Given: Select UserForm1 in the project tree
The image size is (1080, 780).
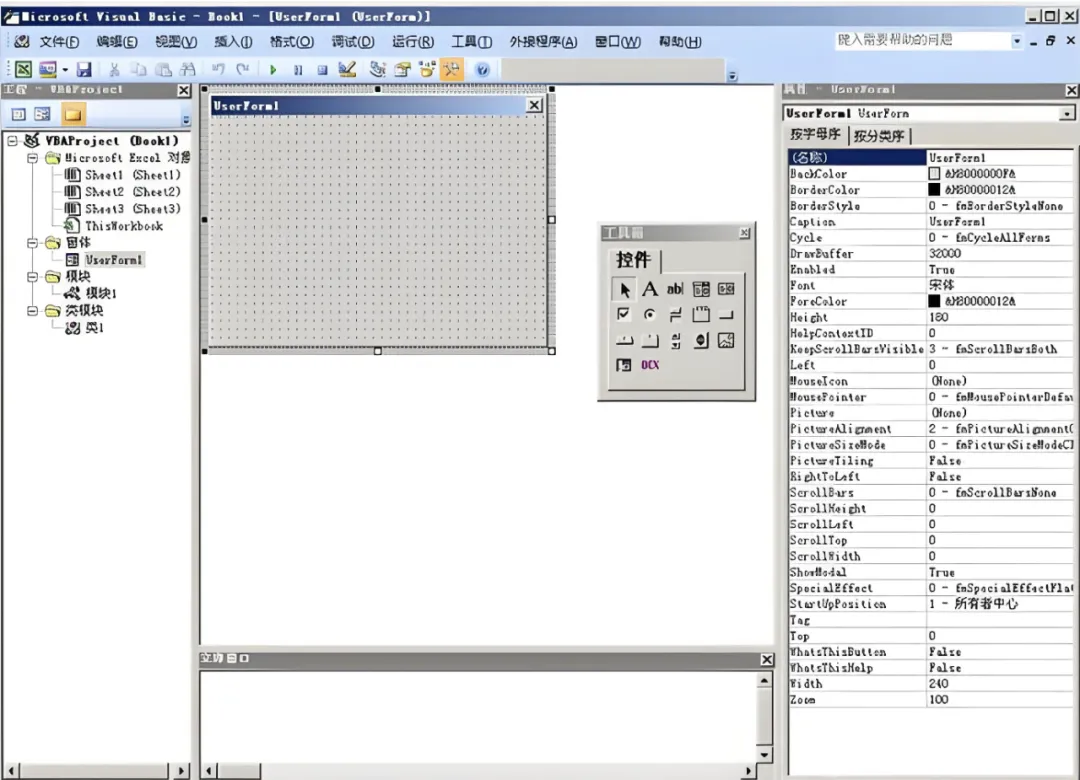Looking at the screenshot, I should 114,260.
